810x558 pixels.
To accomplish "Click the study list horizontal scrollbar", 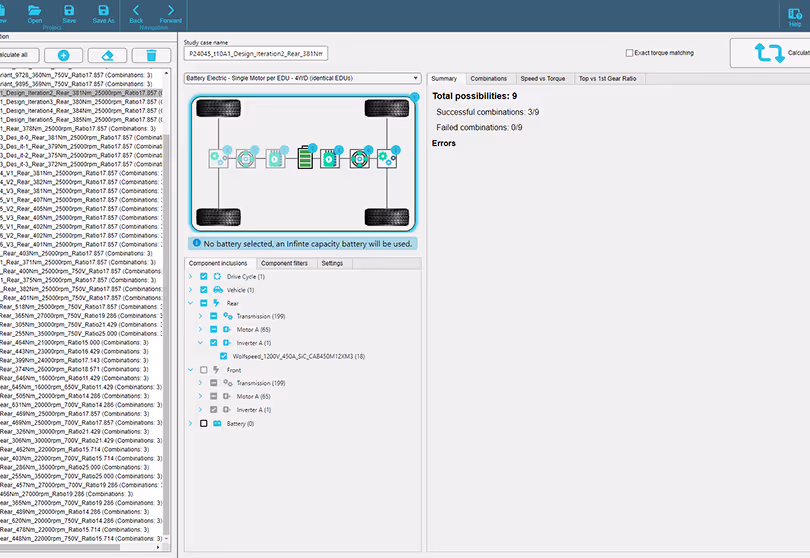I will [60, 547].
